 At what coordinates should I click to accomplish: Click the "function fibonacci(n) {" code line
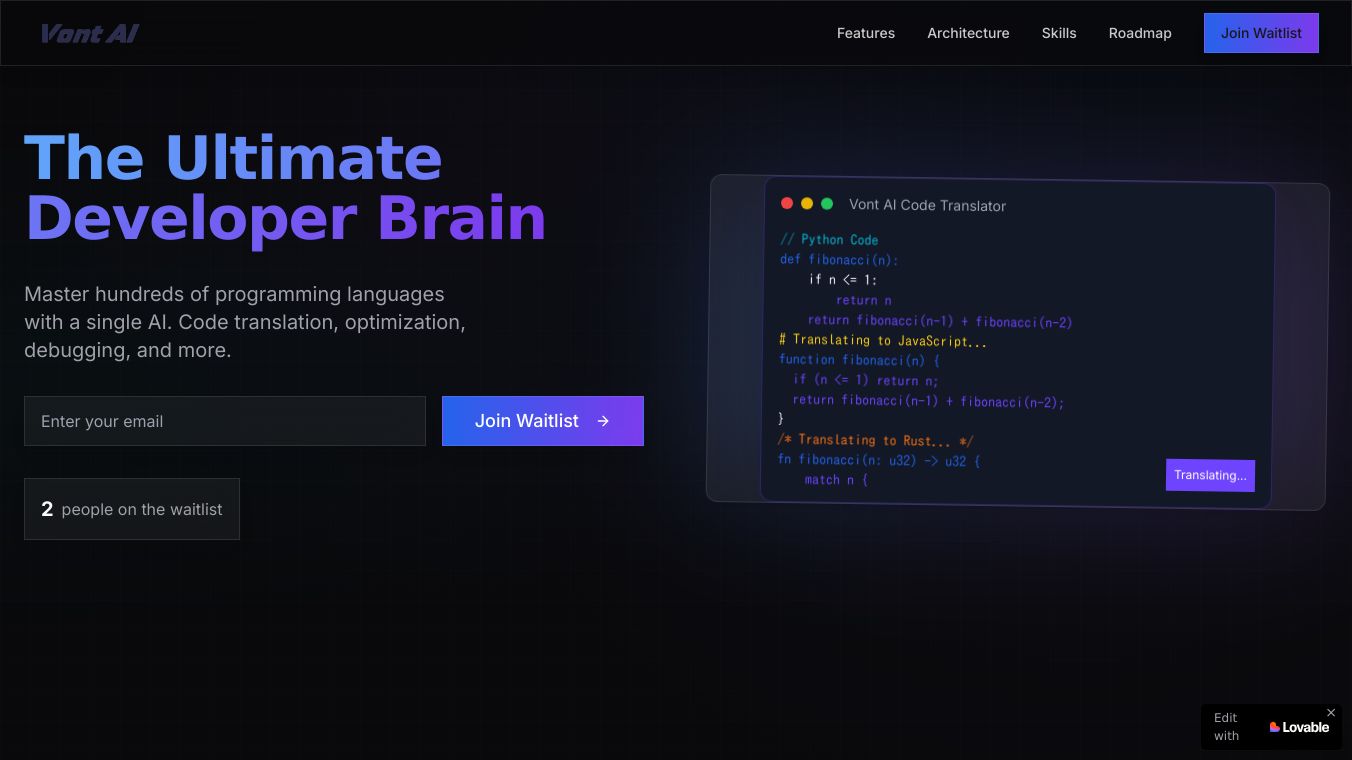tap(859, 360)
